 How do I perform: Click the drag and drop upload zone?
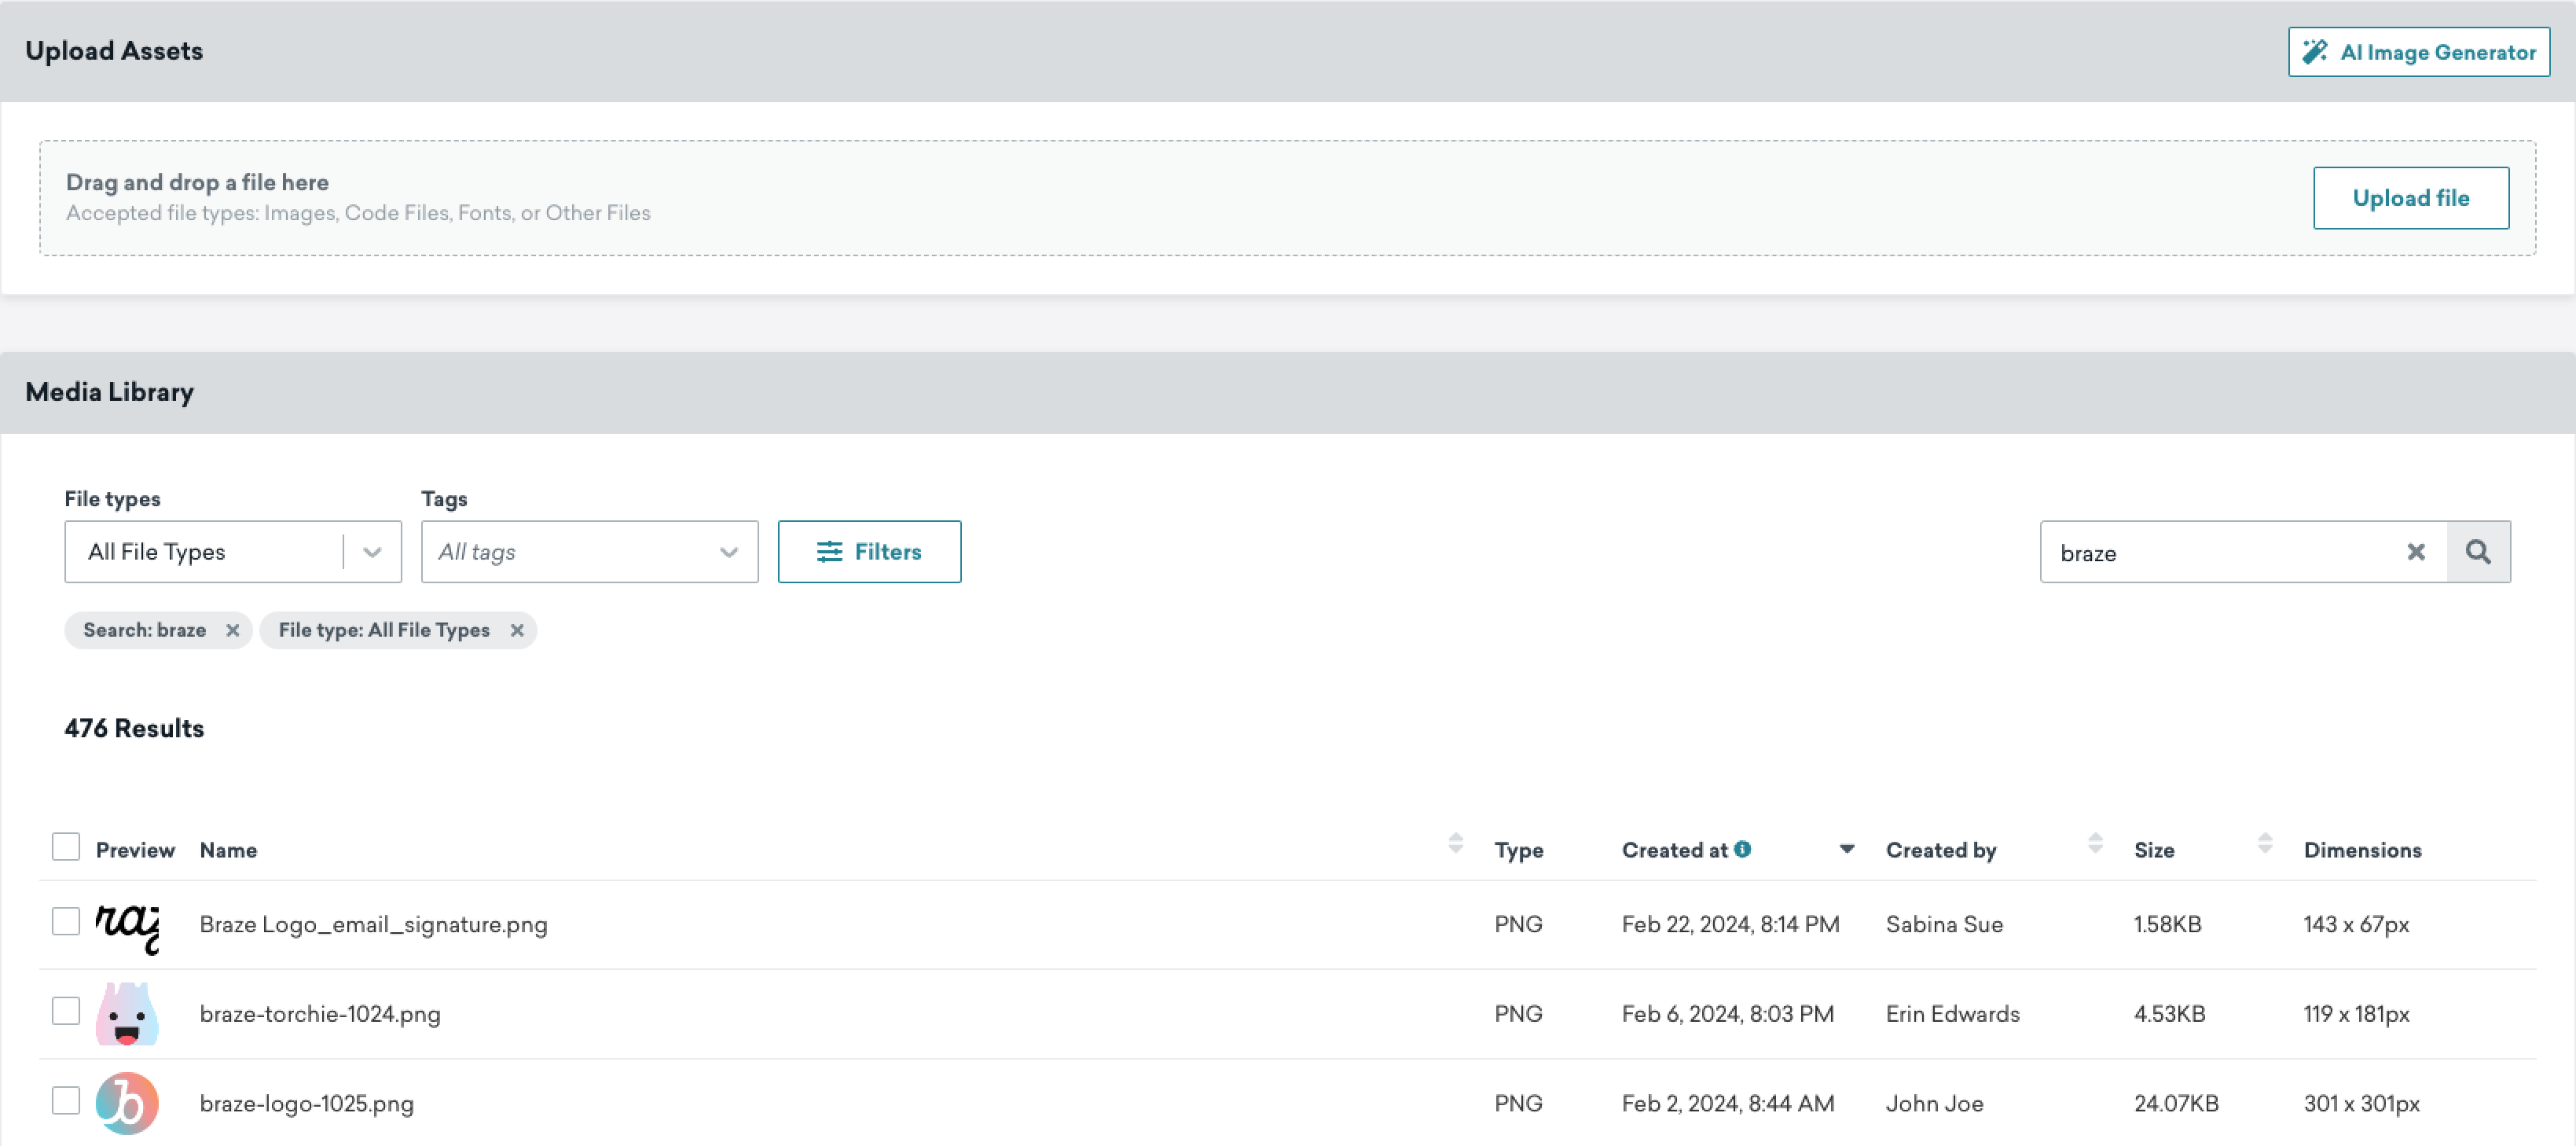click(x=1287, y=198)
